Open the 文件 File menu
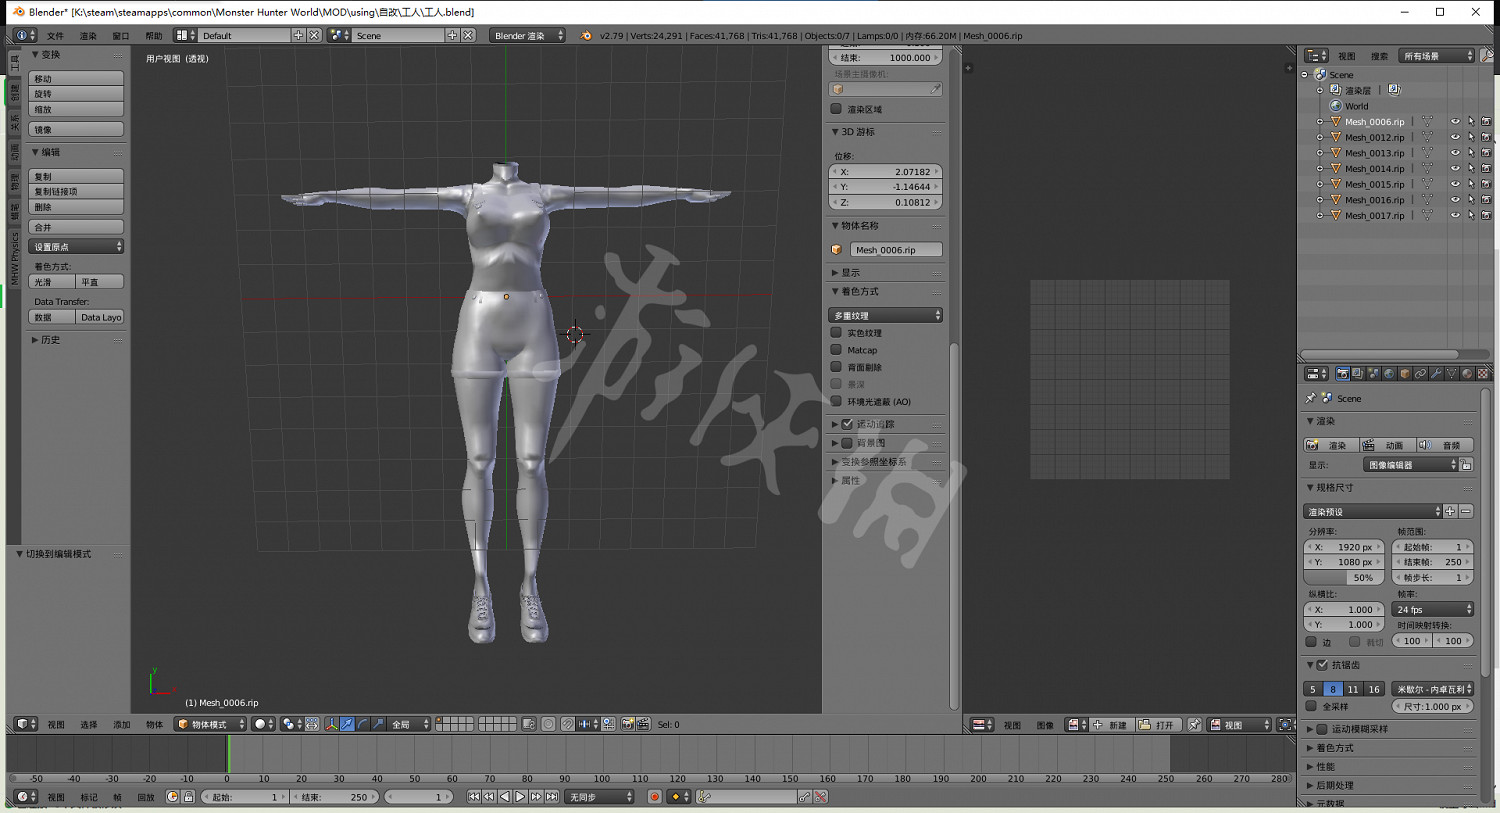The height and width of the screenshot is (813, 1500). click(x=55, y=36)
